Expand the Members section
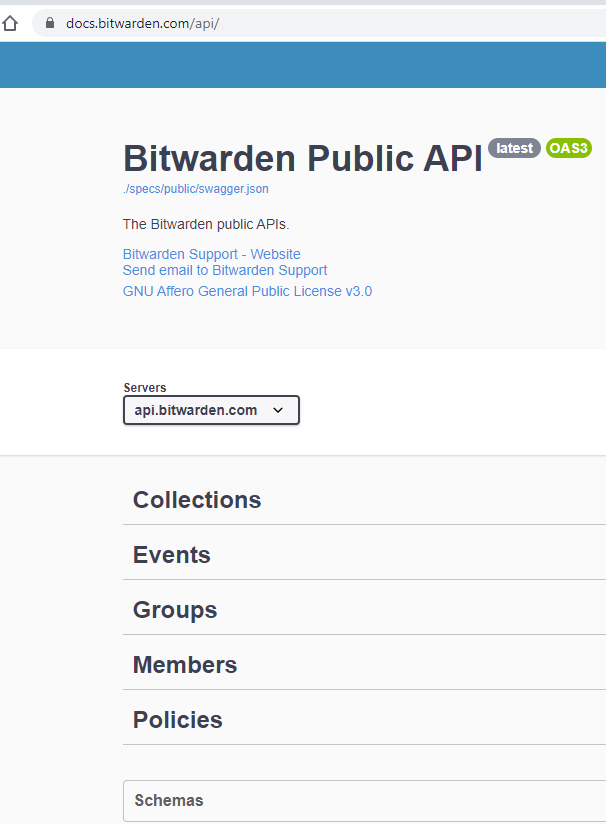The height and width of the screenshot is (824, 606). tap(364, 665)
